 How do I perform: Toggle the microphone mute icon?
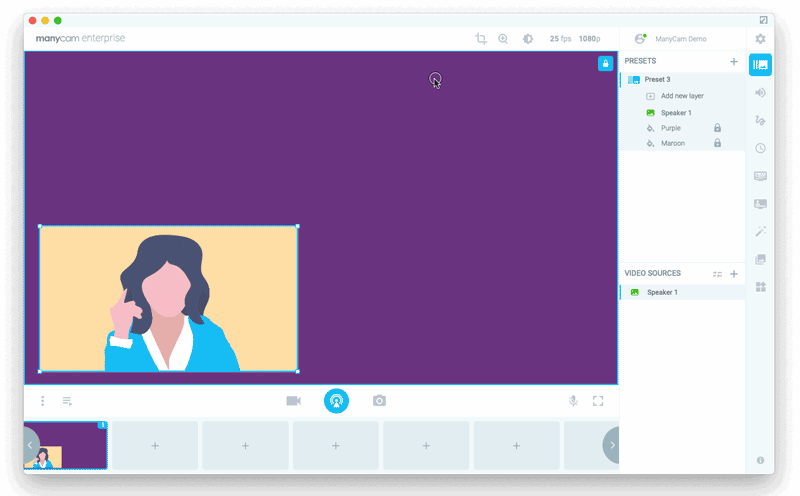tap(573, 401)
